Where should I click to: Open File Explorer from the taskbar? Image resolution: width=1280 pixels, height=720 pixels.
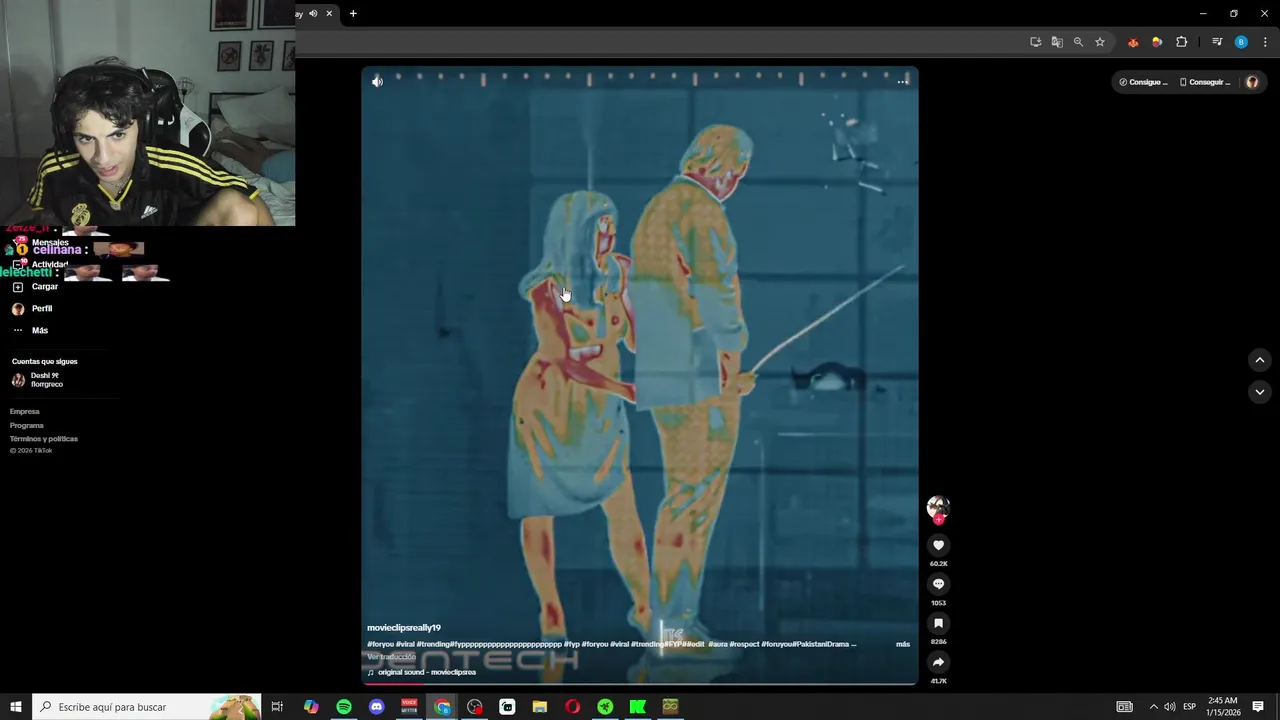(540, 707)
